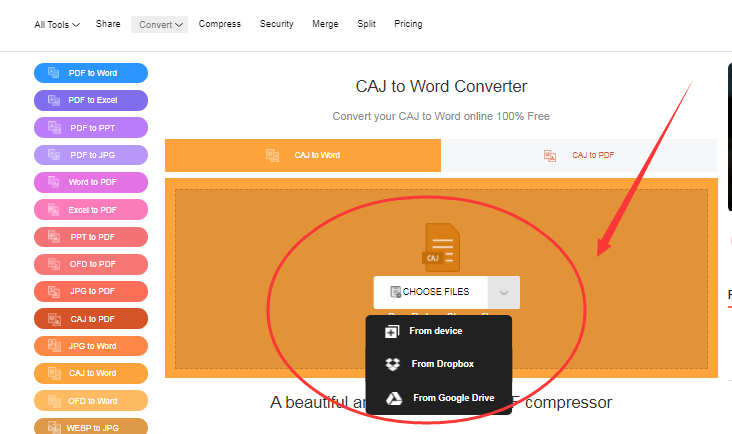
Task: Click the icon on CAJ to Word tab
Action: coord(272,155)
